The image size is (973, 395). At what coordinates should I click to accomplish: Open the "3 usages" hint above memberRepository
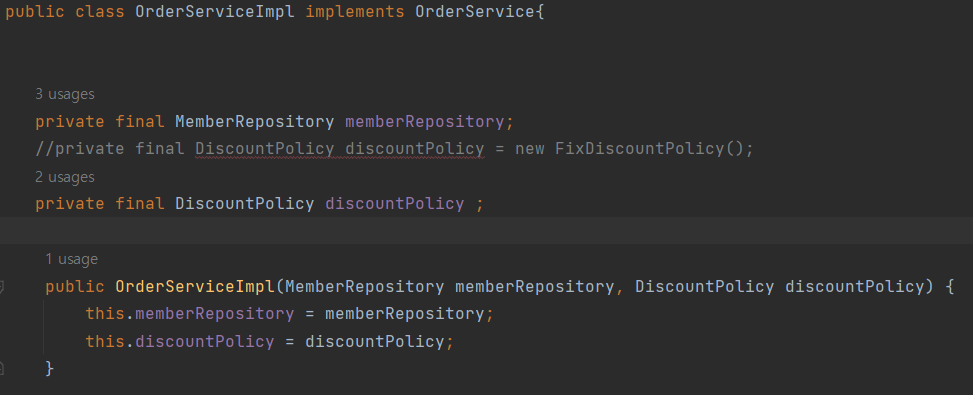click(65, 94)
